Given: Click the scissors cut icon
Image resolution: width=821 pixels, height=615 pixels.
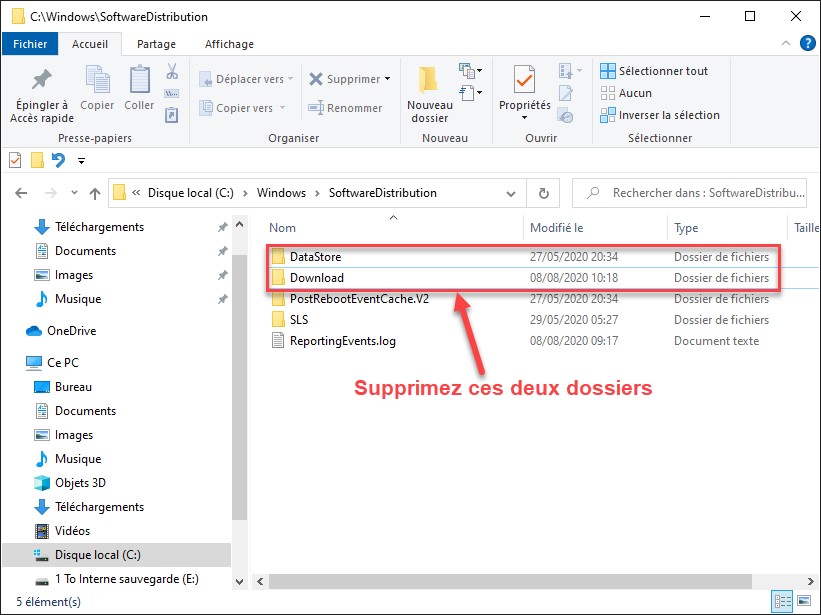Looking at the screenshot, I should tap(171, 72).
